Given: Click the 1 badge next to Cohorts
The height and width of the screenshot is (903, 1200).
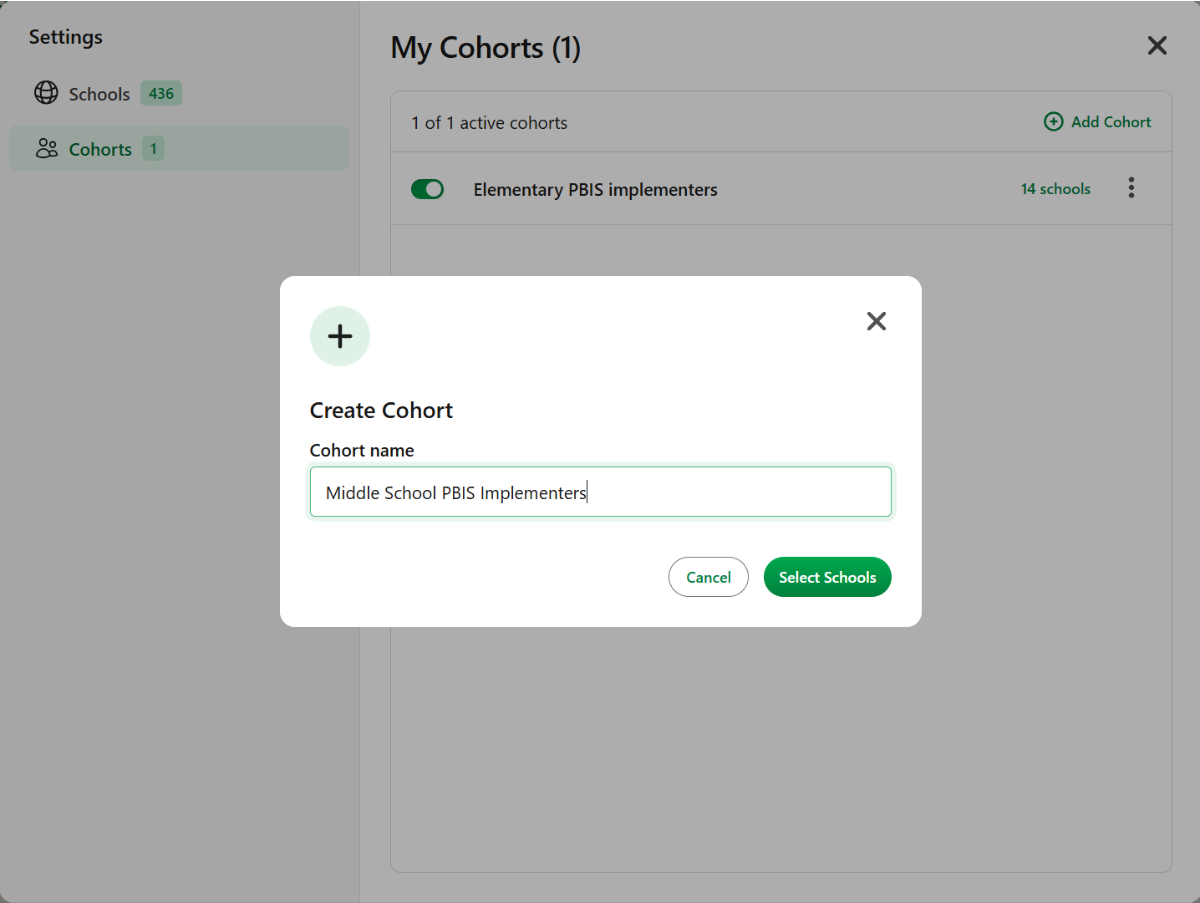Looking at the screenshot, I should click(153, 149).
